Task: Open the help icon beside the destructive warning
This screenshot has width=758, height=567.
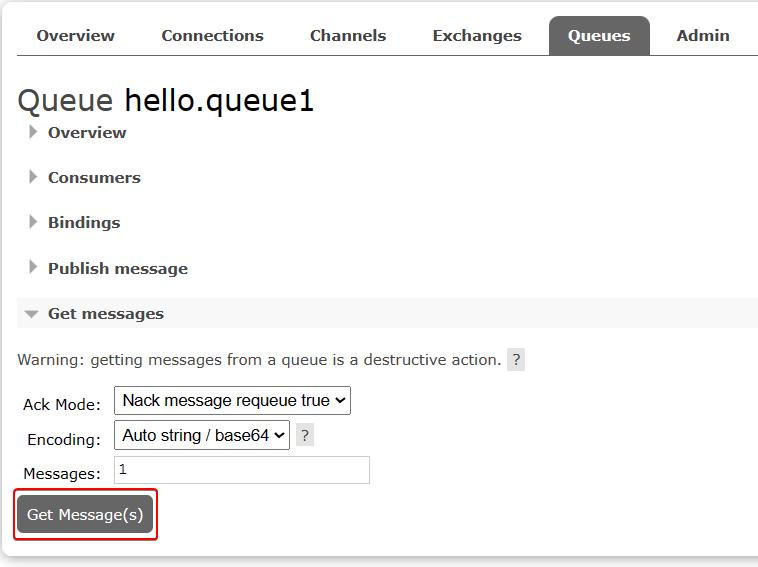Action: tap(515, 360)
